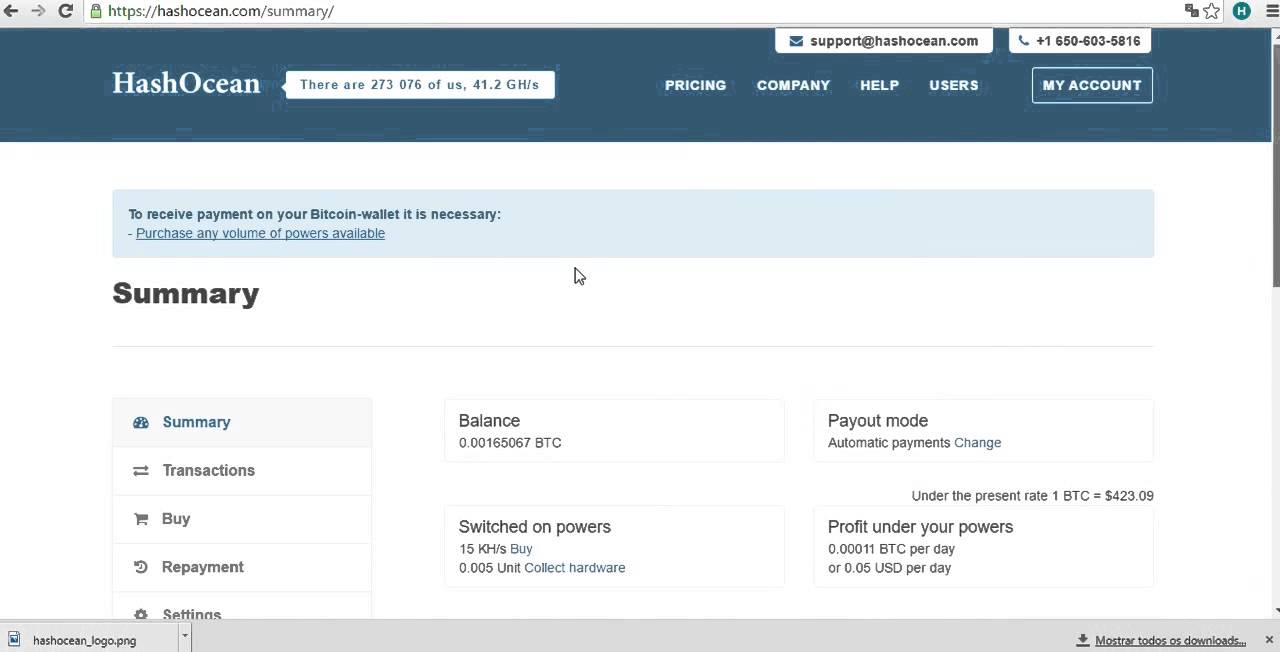Open the USERS menu
1280x652 pixels.
(954, 85)
